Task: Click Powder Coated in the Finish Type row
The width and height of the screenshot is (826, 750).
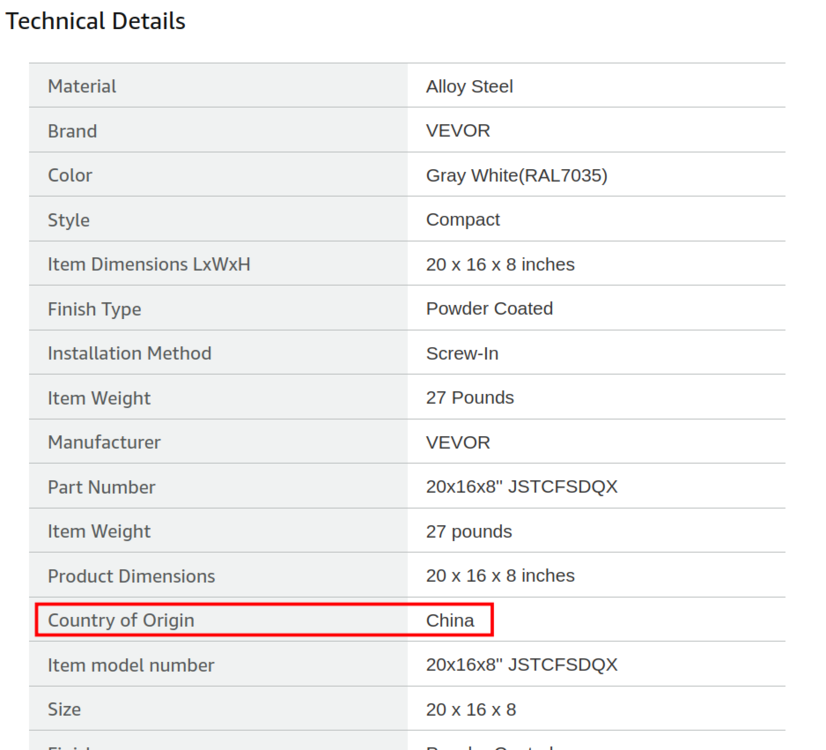Action: (x=489, y=309)
